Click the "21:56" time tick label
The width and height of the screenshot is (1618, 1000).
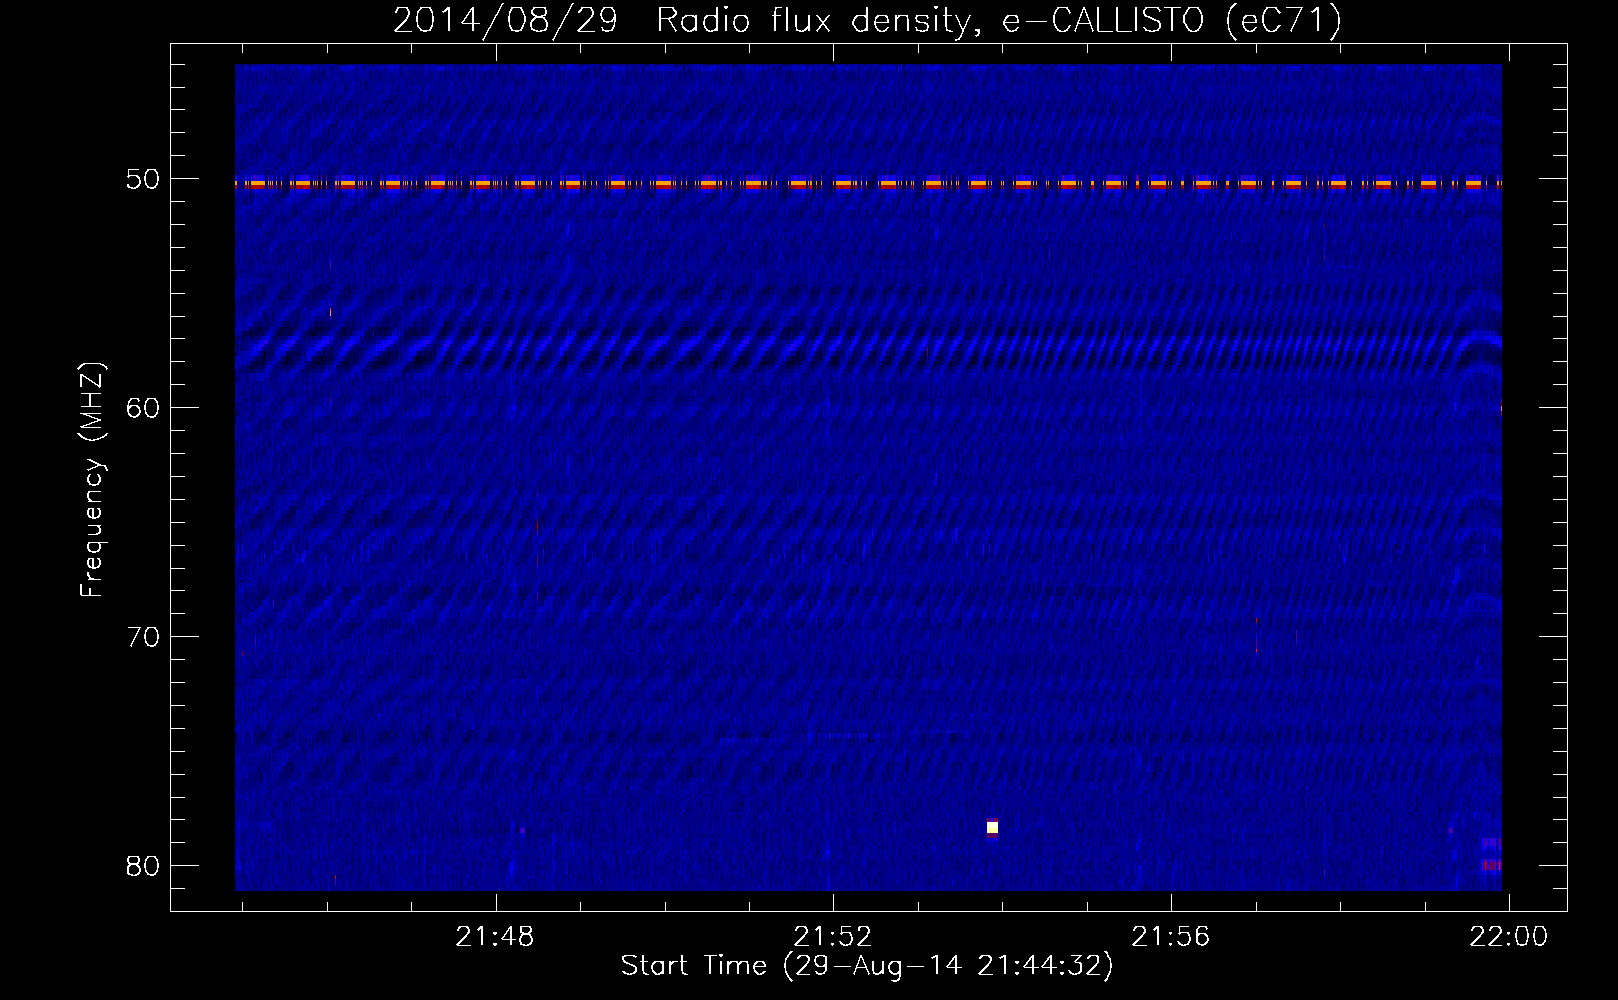tap(1170, 937)
